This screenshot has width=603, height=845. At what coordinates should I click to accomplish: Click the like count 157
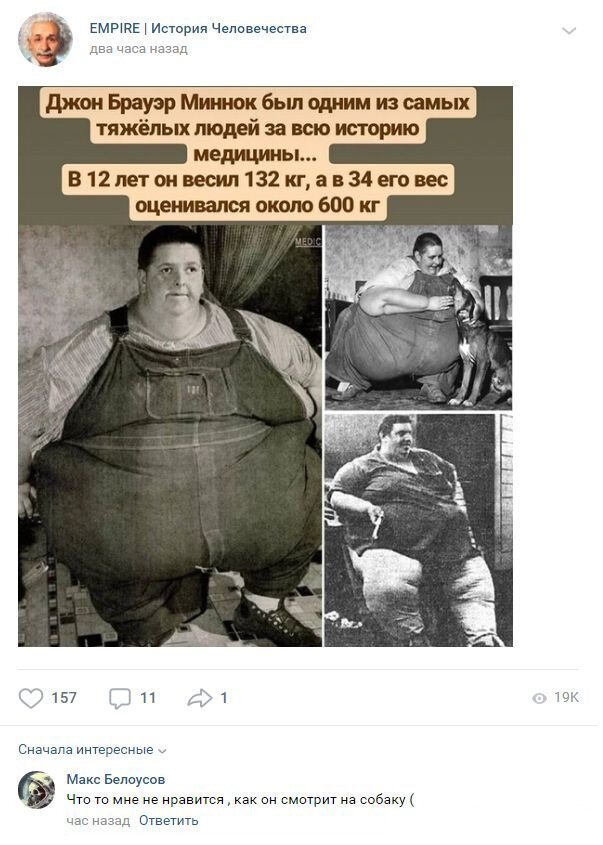[x=64, y=698]
